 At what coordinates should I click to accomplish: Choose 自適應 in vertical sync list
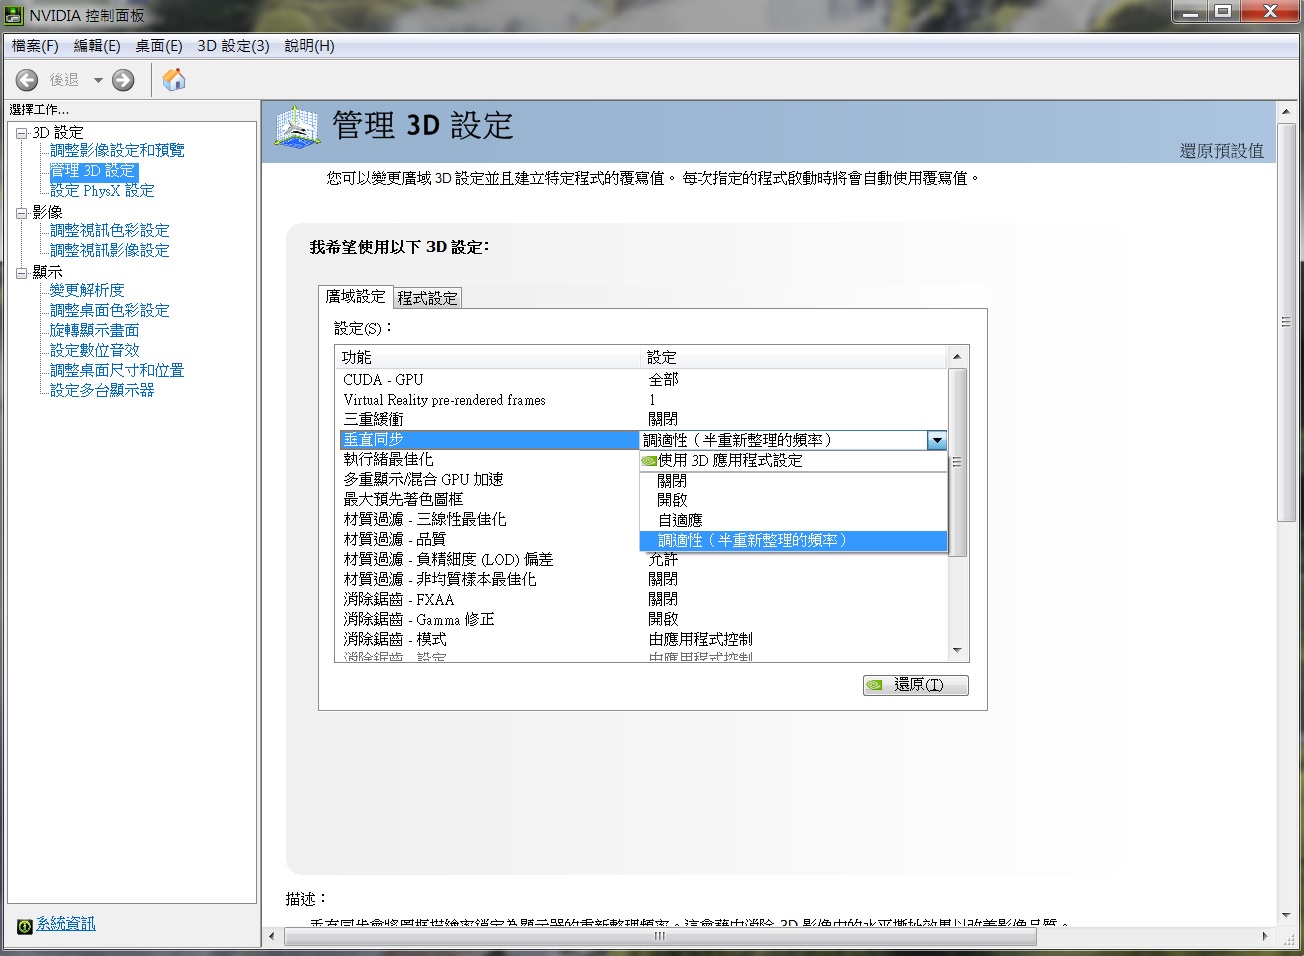pyautogui.click(x=793, y=520)
